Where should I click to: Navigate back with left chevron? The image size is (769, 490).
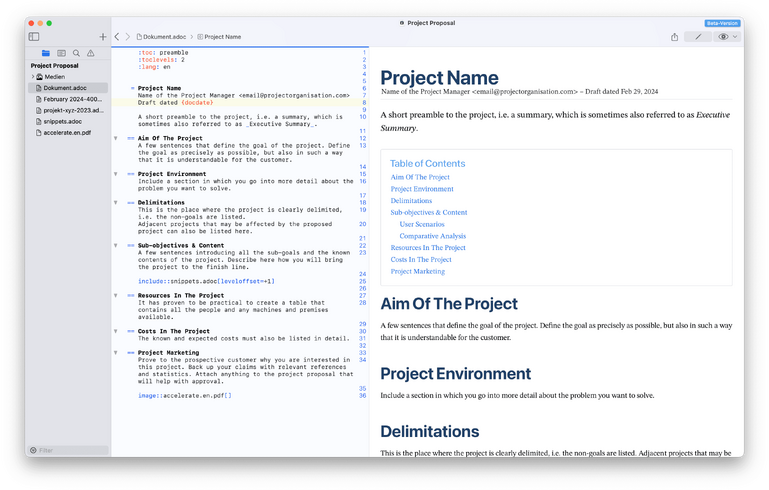[x=117, y=37]
